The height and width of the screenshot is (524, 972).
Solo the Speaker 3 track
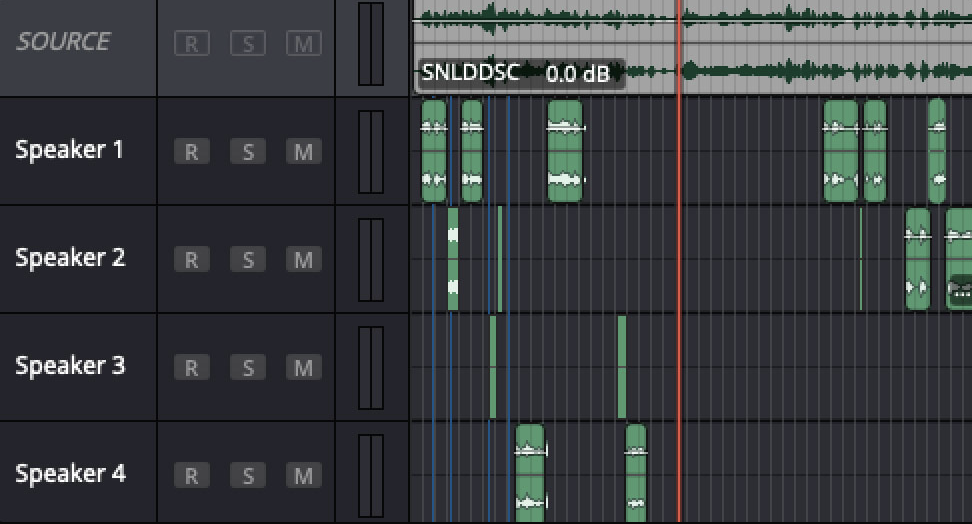pos(248,367)
